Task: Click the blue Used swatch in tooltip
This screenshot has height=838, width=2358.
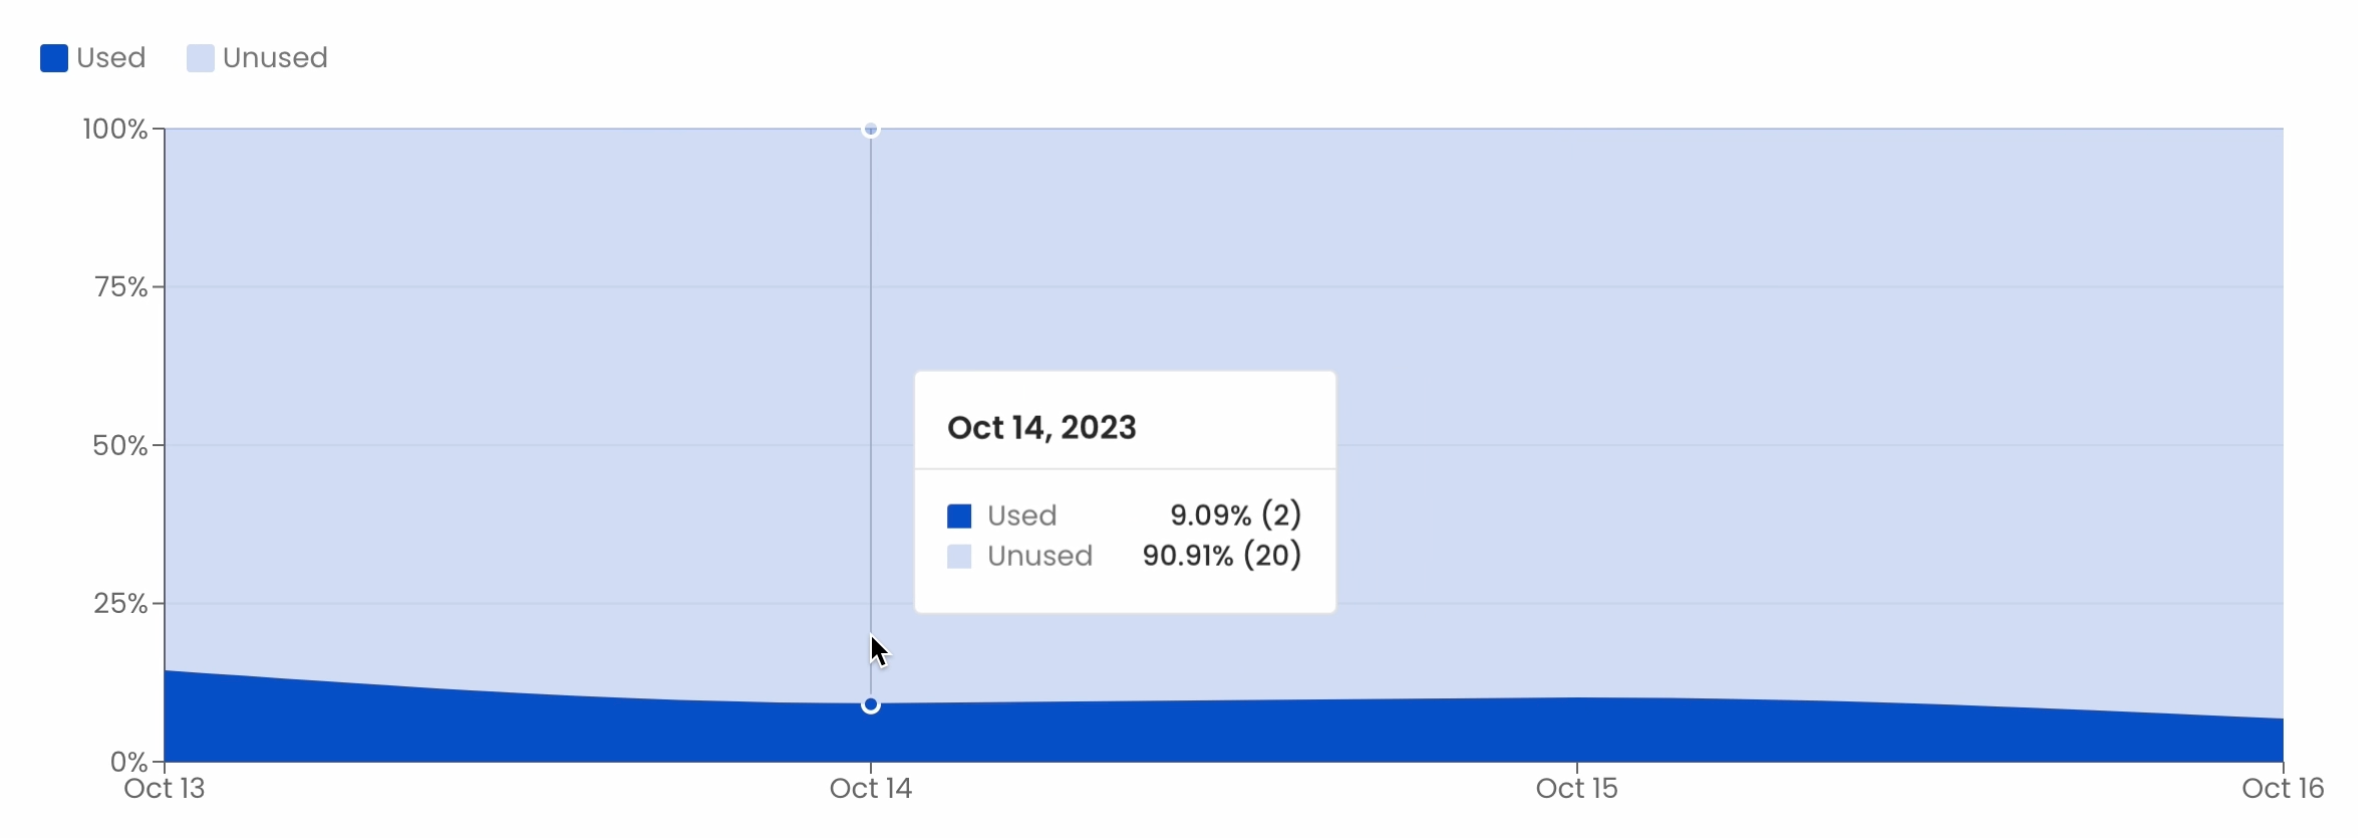Action: pos(959,516)
